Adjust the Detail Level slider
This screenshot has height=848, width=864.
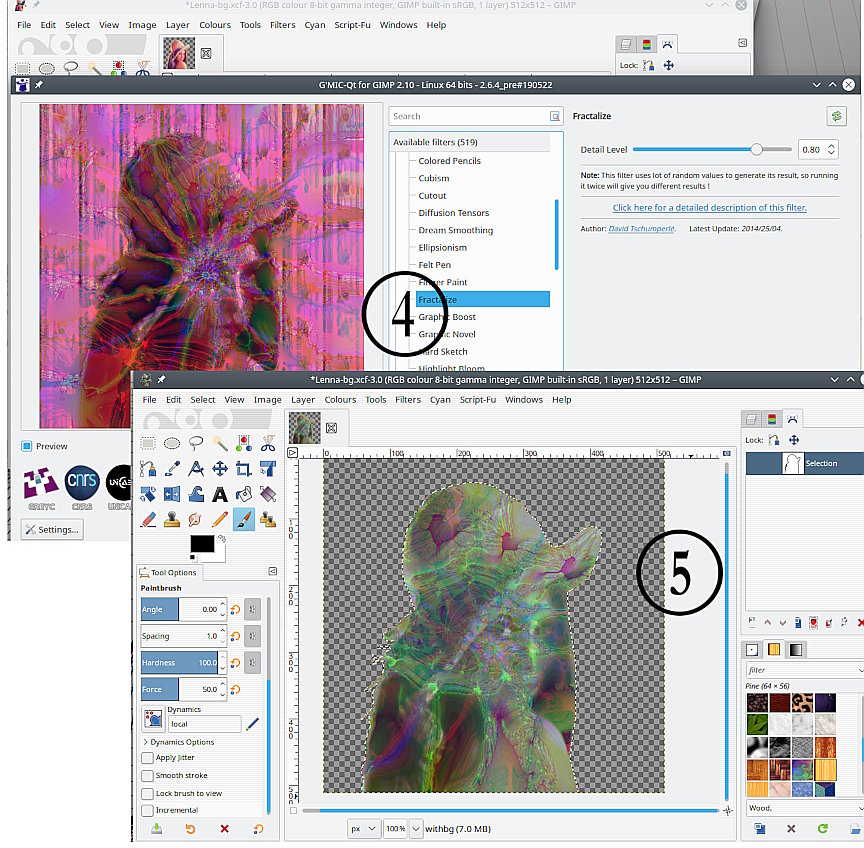pyautogui.click(x=712, y=149)
